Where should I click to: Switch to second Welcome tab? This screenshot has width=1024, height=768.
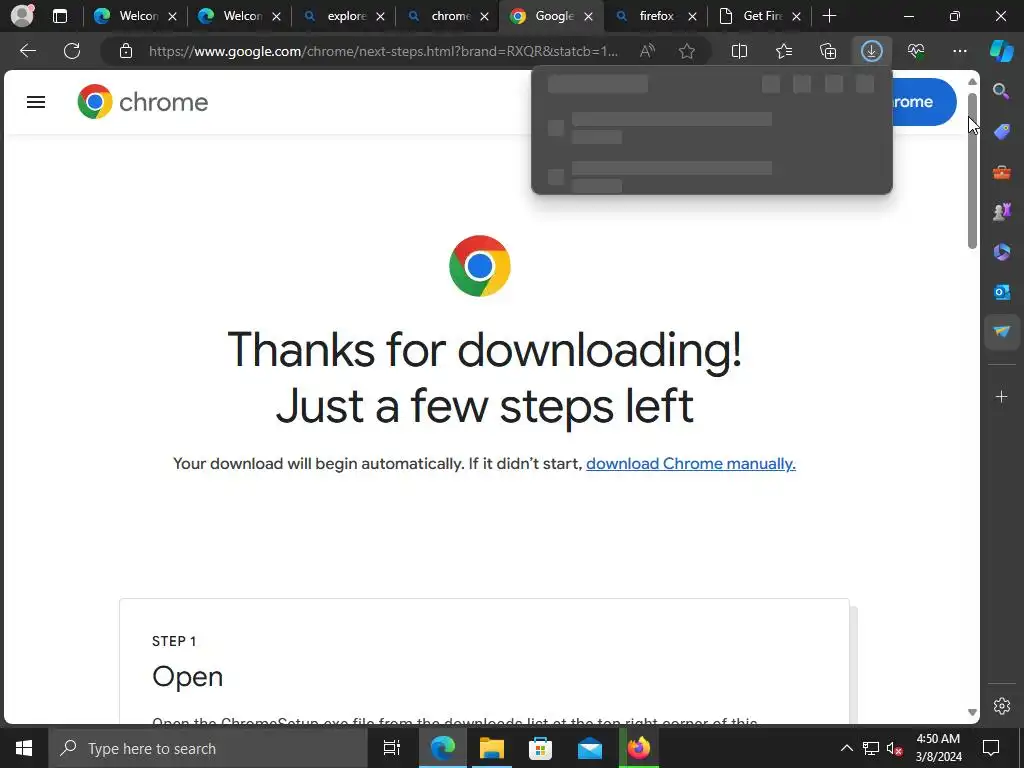(x=239, y=16)
